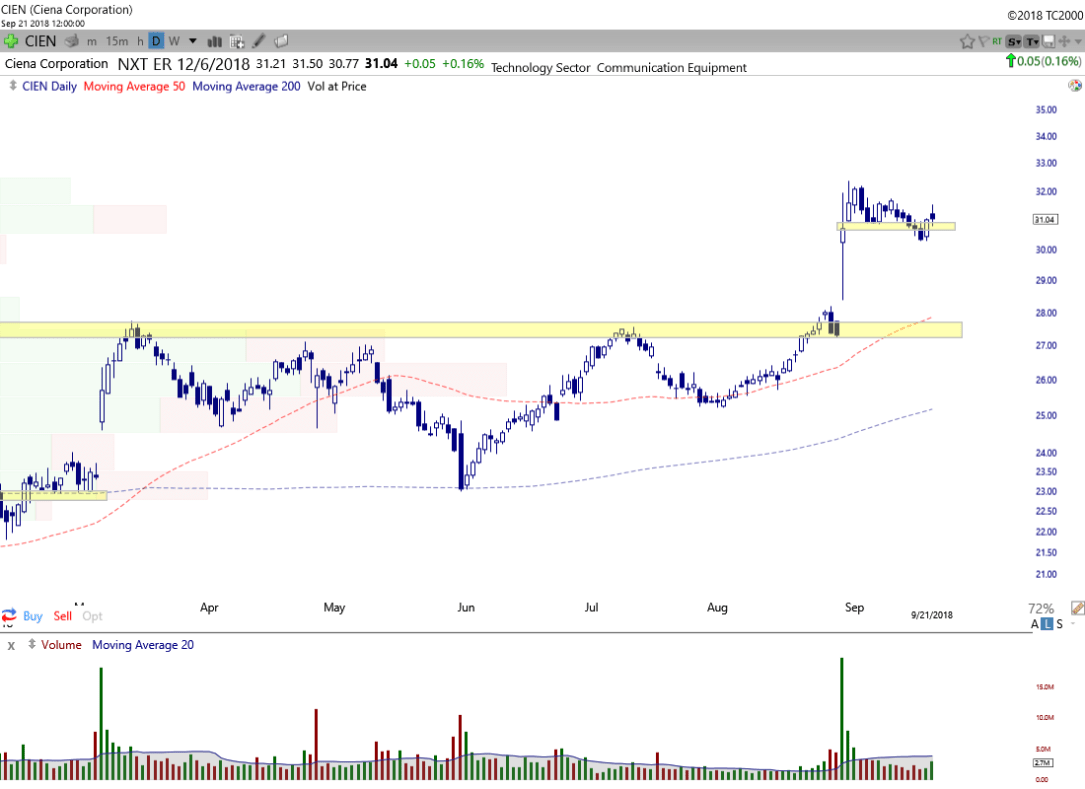Click the Buy button
The width and height of the screenshot is (1085, 789).
point(32,616)
